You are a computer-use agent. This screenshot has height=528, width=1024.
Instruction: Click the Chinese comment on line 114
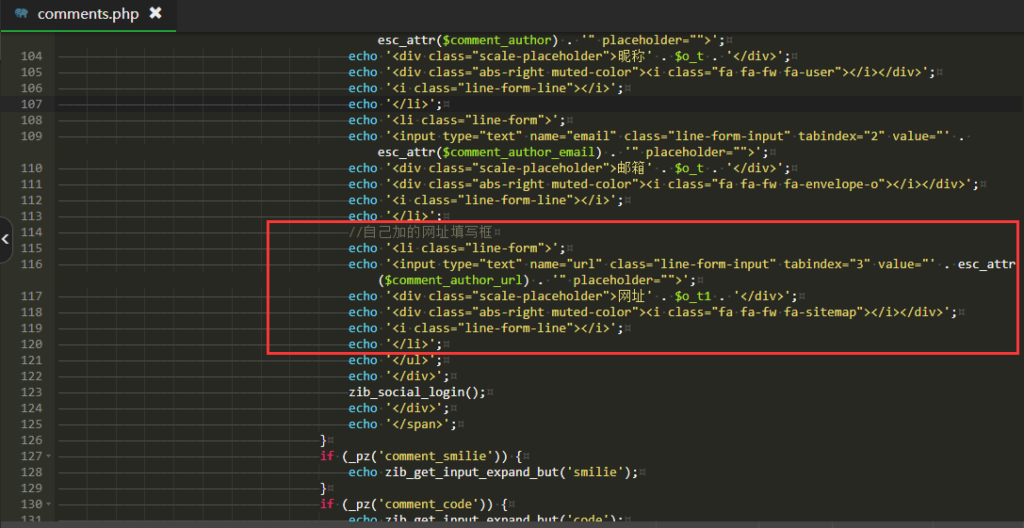[x=420, y=232]
